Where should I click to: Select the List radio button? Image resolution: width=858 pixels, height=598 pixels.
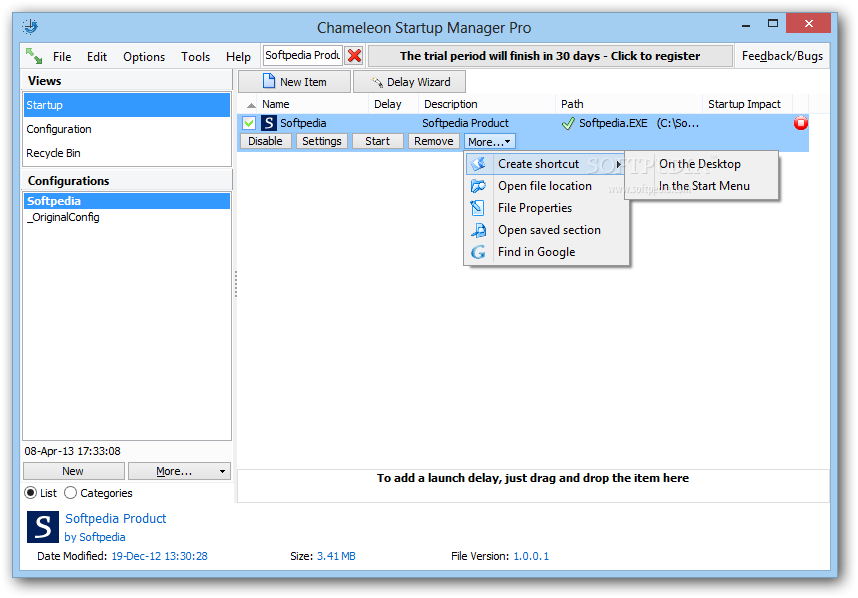(x=31, y=493)
